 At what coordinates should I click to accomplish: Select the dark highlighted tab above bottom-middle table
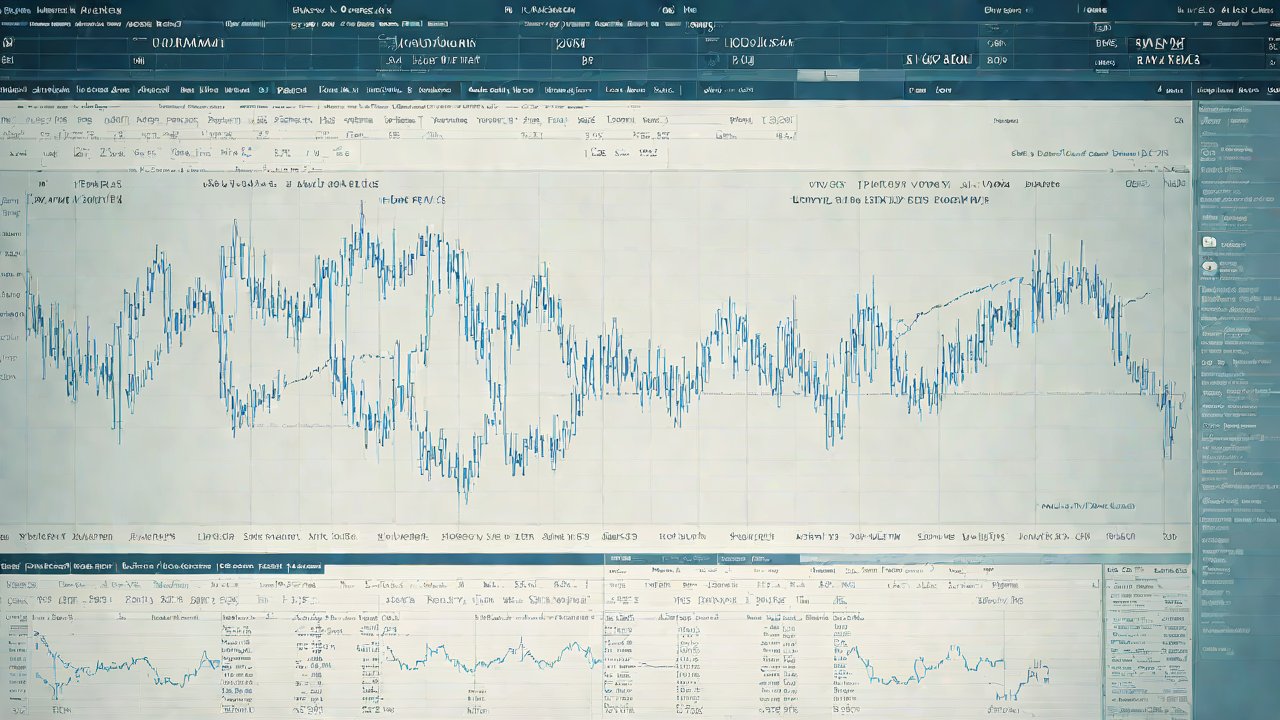[x=700, y=558]
